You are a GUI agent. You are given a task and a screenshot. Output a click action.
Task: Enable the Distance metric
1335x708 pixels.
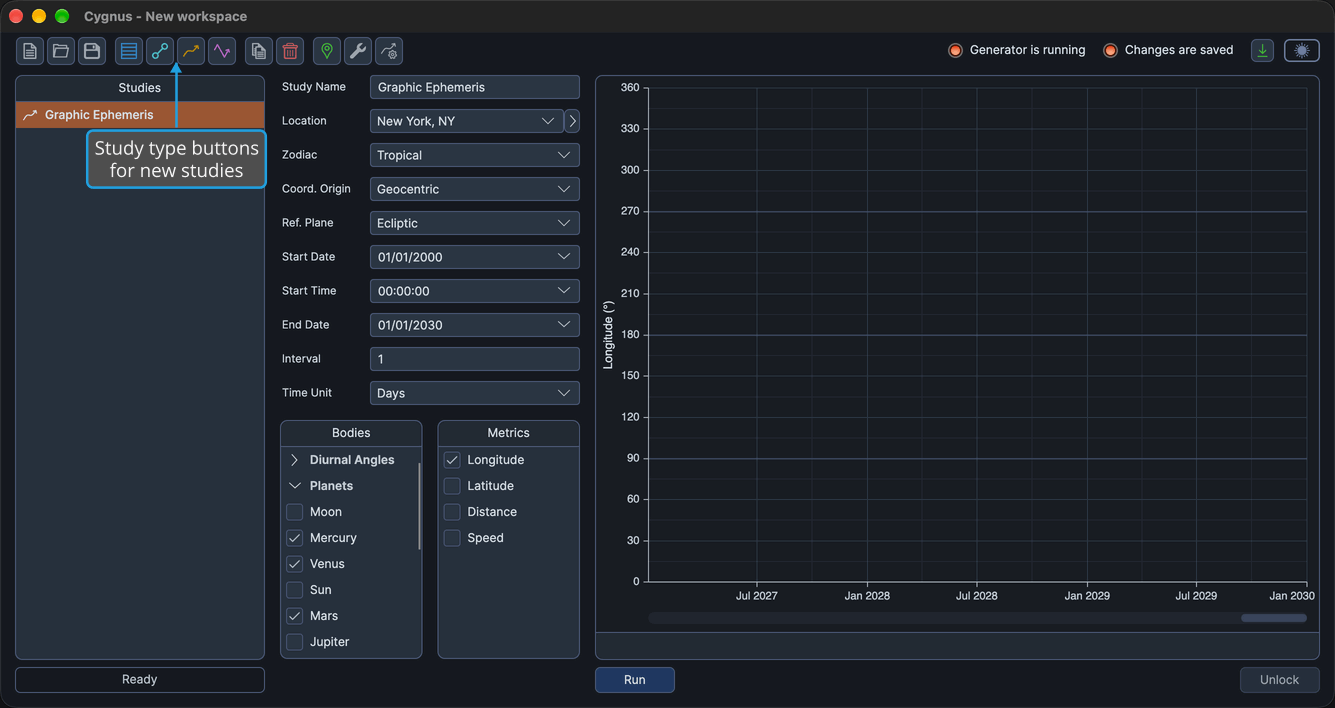click(452, 512)
